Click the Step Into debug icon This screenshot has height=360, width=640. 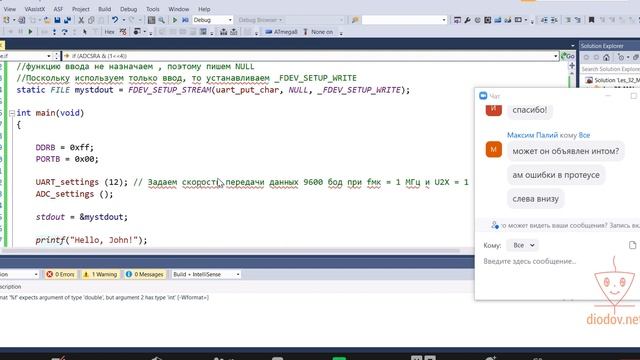[54, 32]
